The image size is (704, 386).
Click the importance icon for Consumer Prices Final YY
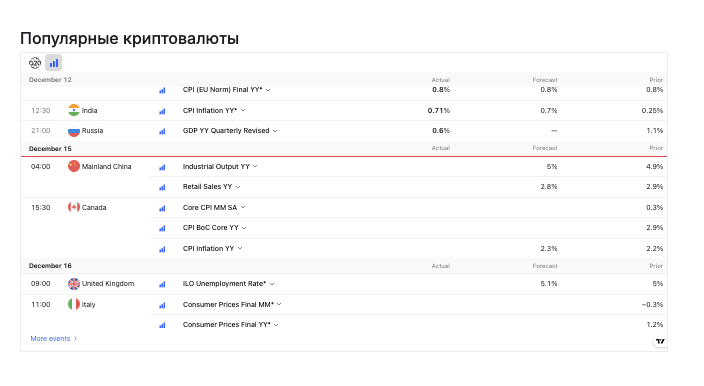[162, 325]
